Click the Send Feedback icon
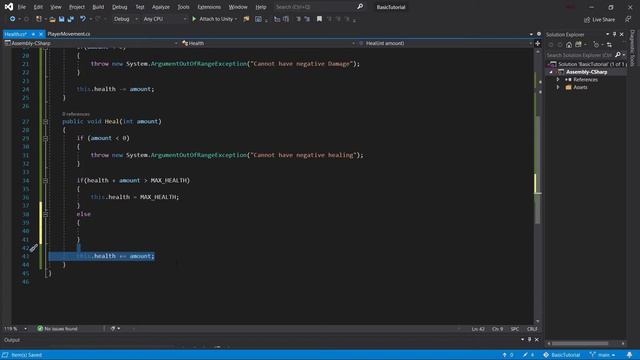This screenshot has width=640, height=360. pos(628,19)
